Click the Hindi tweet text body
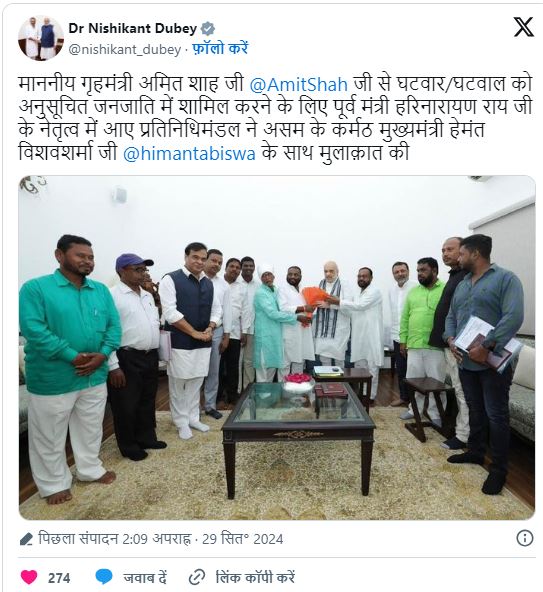Image resolution: width=543 pixels, height=592 pixels. [275, 119]
